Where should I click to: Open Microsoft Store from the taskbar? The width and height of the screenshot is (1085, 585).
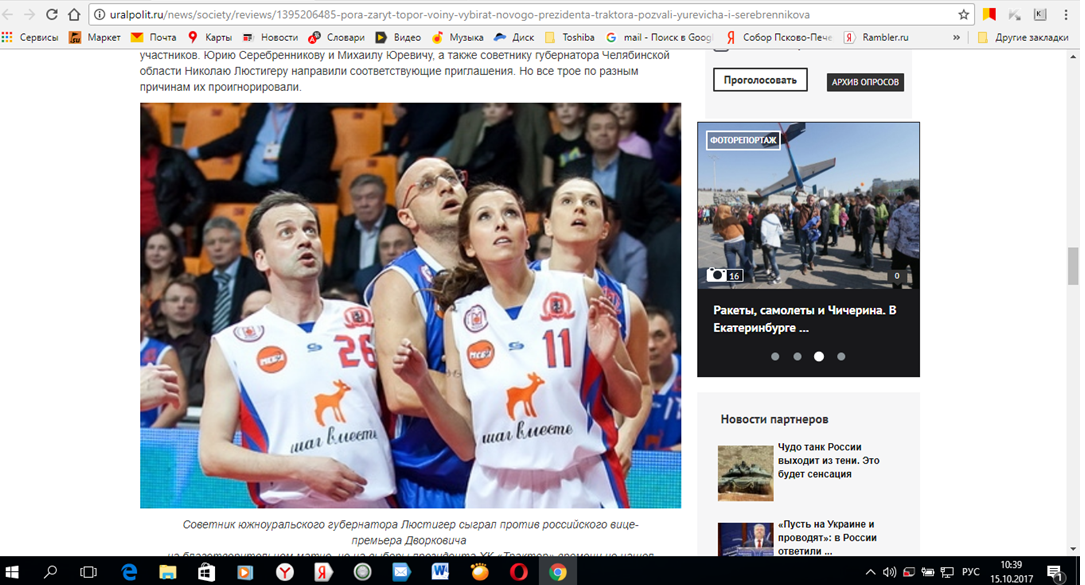click(207, 572)
